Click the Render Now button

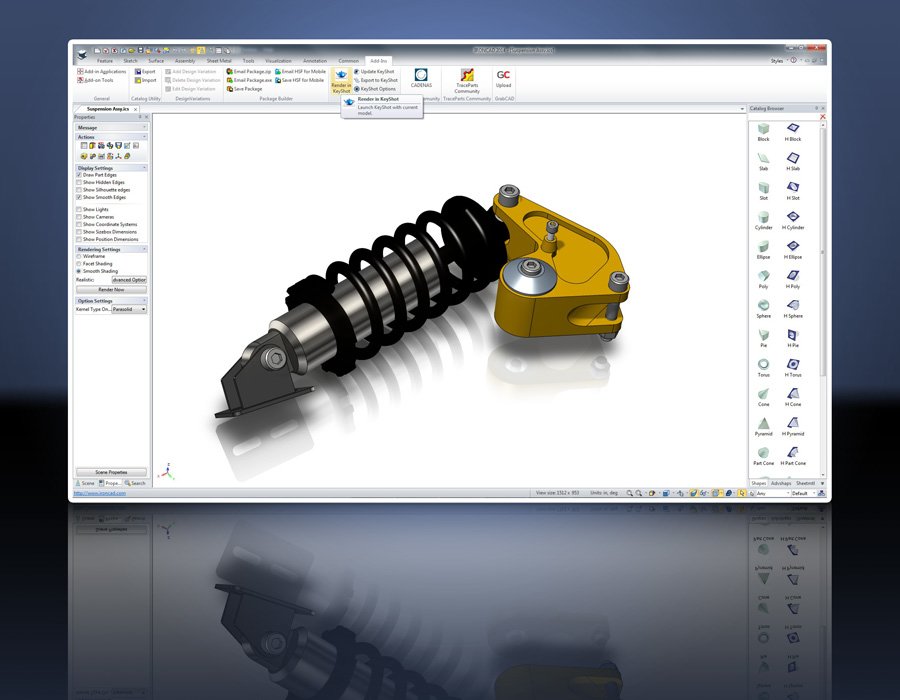pos(111,290)
